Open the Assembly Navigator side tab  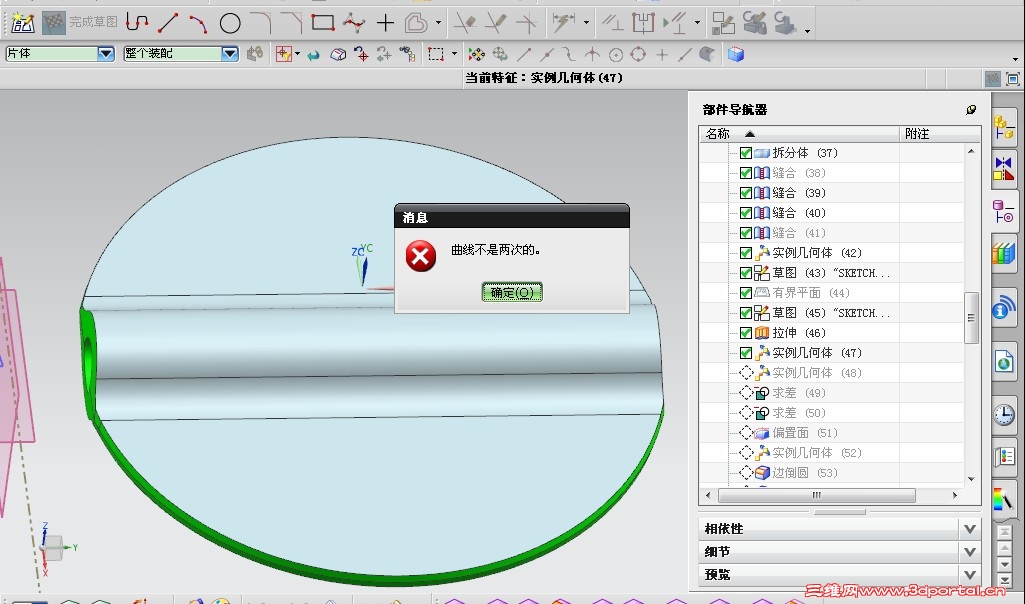[1004, 127]
